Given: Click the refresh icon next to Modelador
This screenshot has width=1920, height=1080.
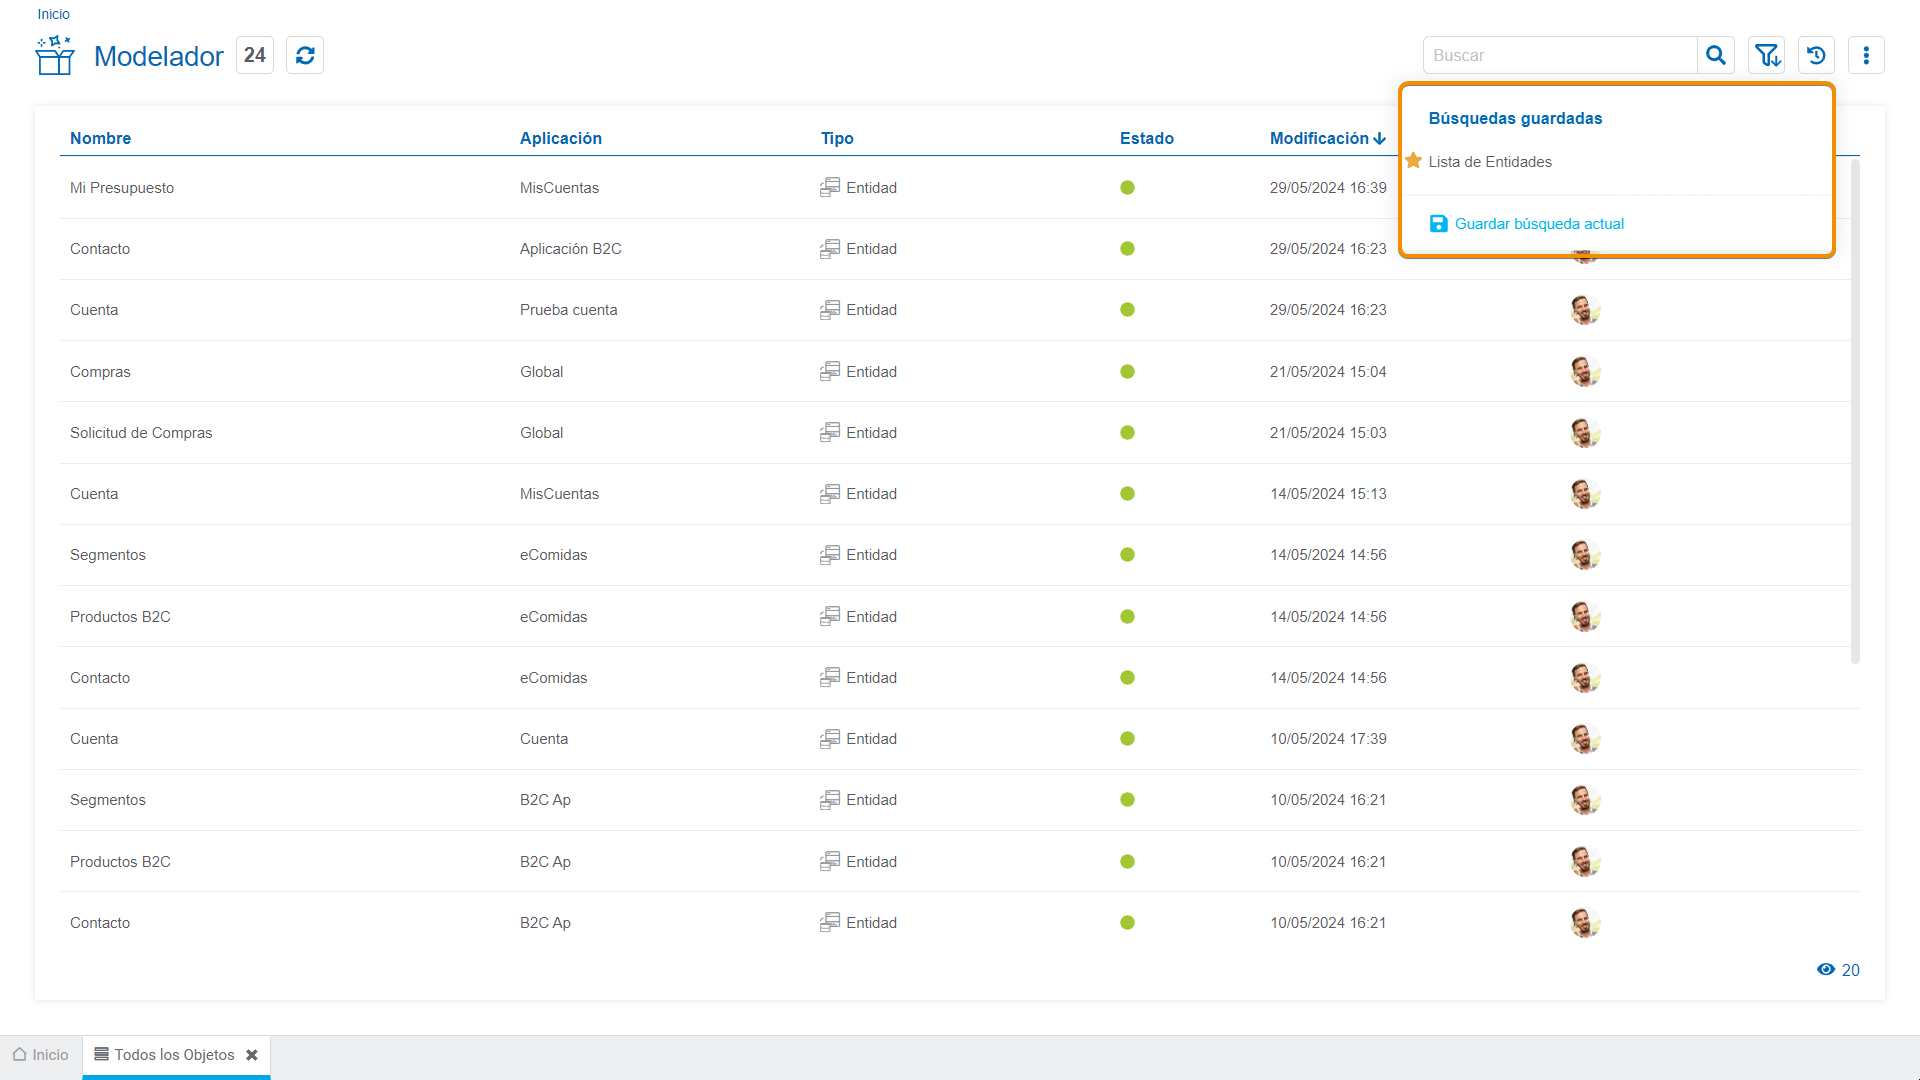Looking at the screenshot, I should pyautogui.click(x=305, y=55).
